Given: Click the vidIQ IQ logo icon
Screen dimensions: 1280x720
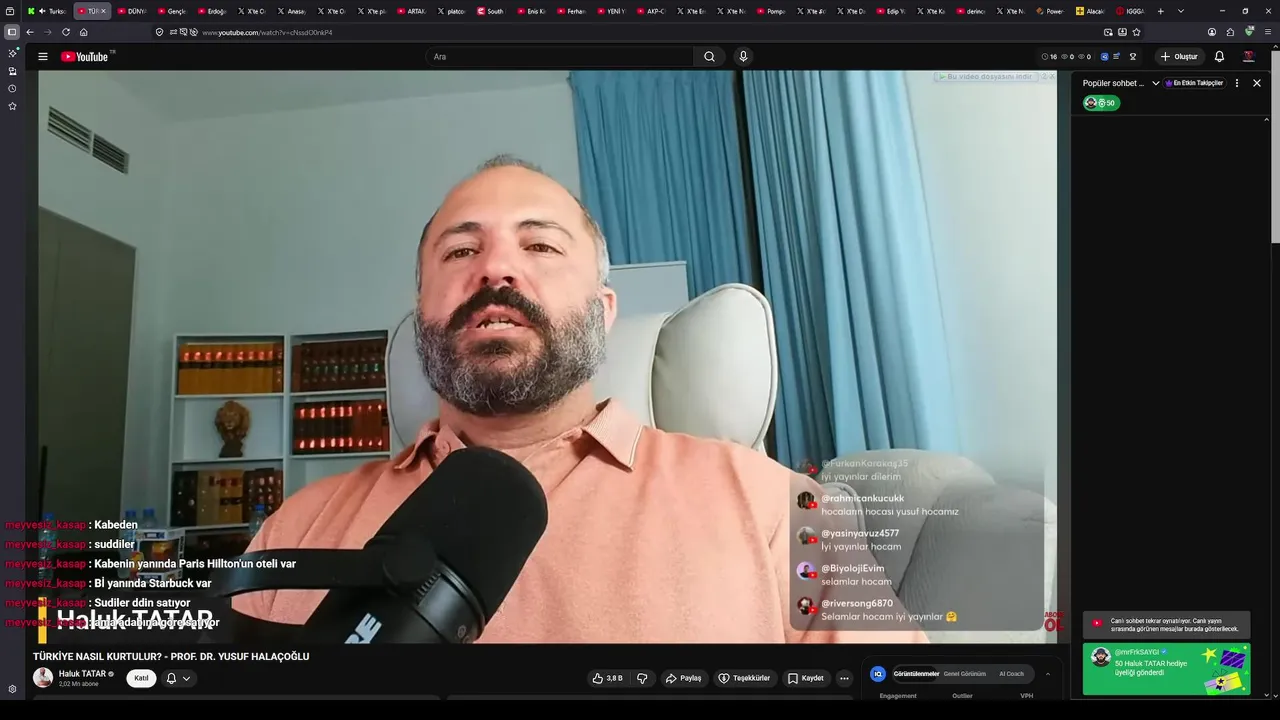Looking at the screenshot, I should pyautogui.click(x=878, y=674).
